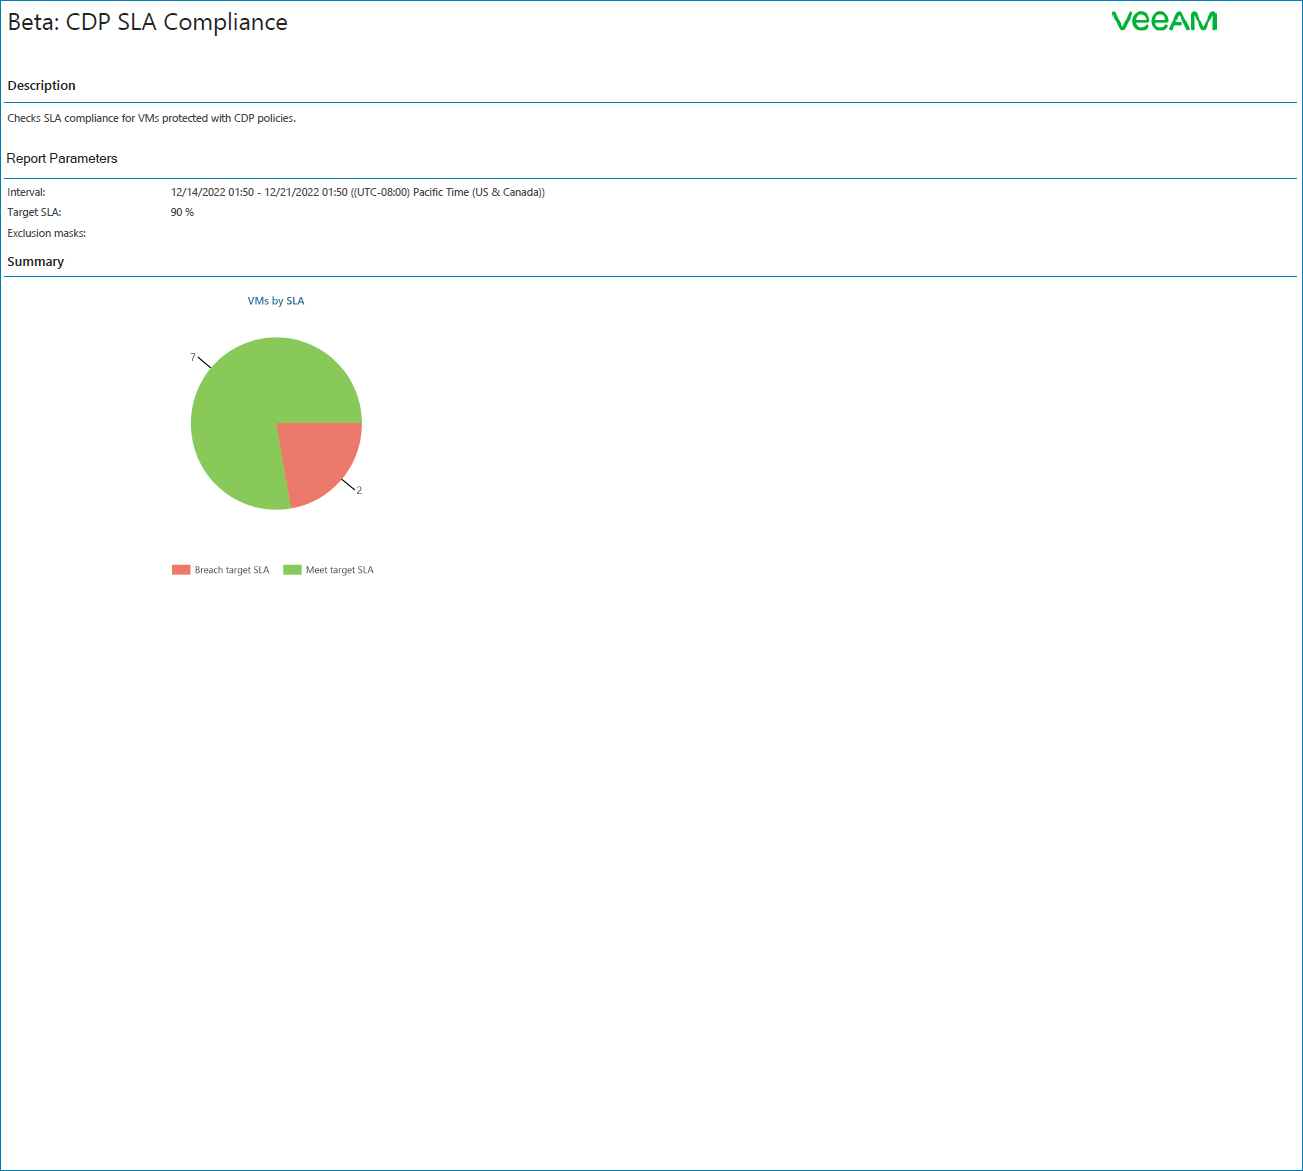Click the 'Checks SLA compliance for VMs' description text
This screenshot has height=1171, width=1303.
click(152, 118)
